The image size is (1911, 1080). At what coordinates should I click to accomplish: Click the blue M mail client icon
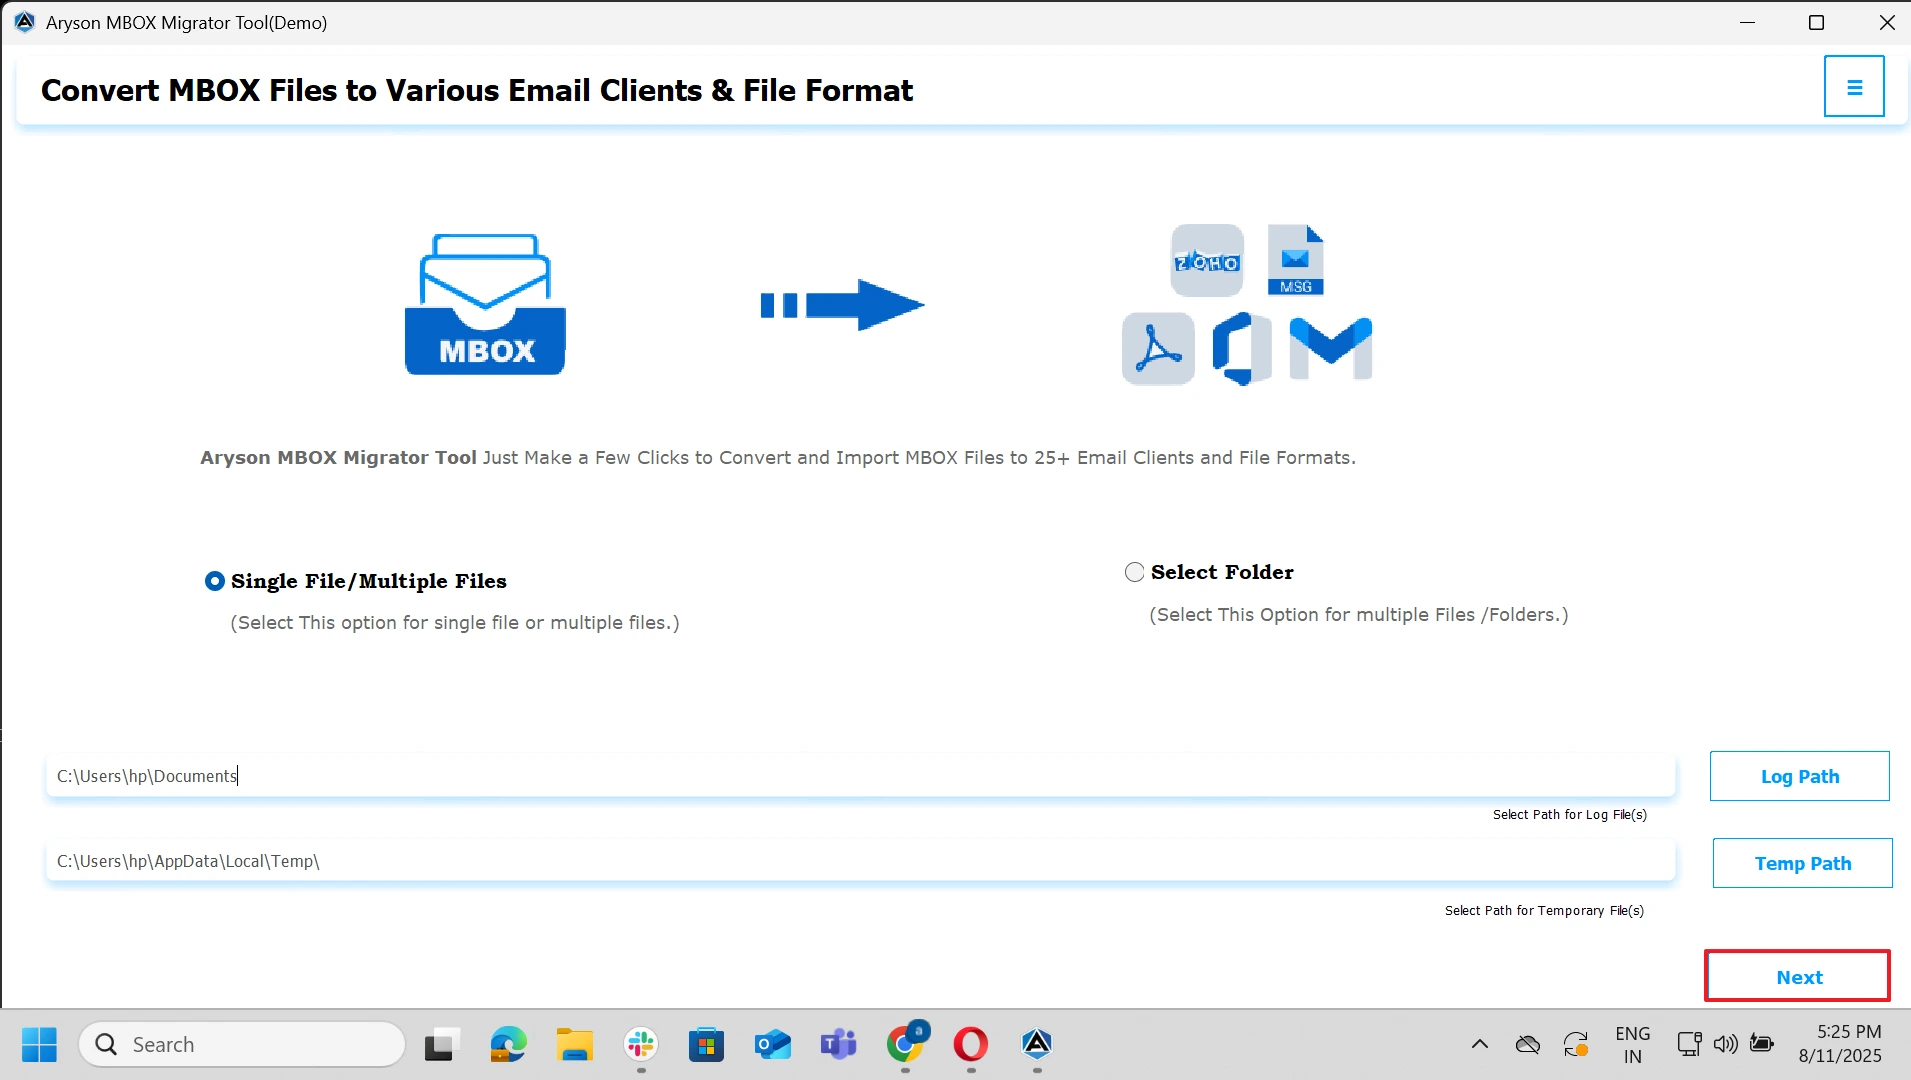coord(1330,349)
